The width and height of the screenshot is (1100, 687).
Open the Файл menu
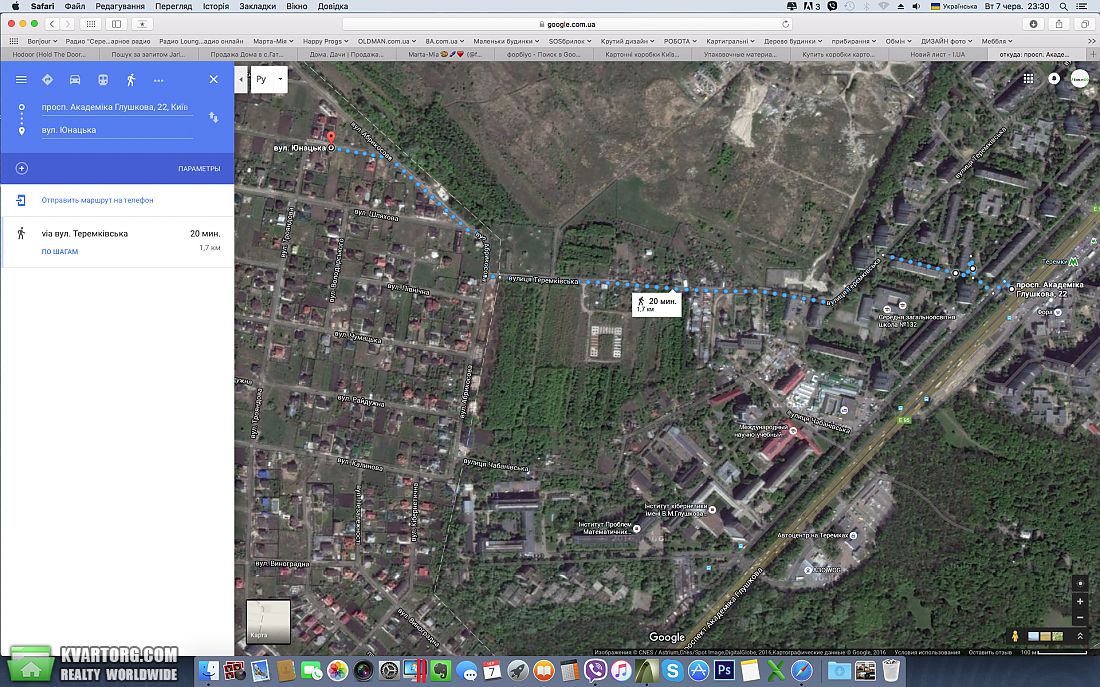pos(74,6)
